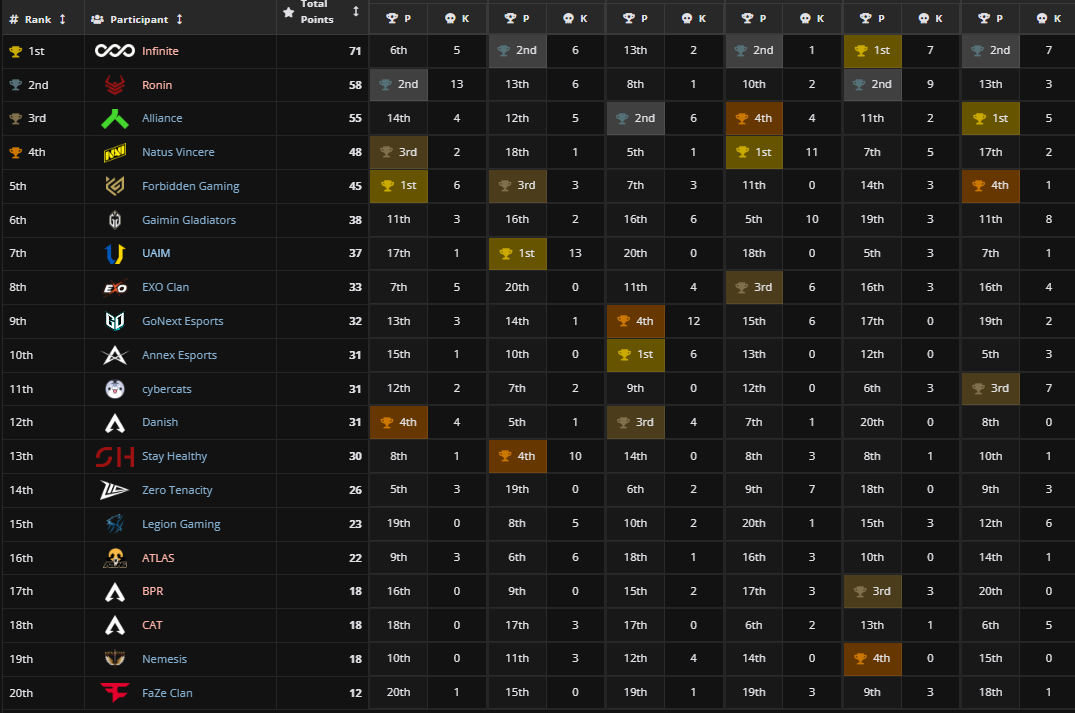Open the Infinite team page
Screen dimensions: 1075x713
coord(160,51)
